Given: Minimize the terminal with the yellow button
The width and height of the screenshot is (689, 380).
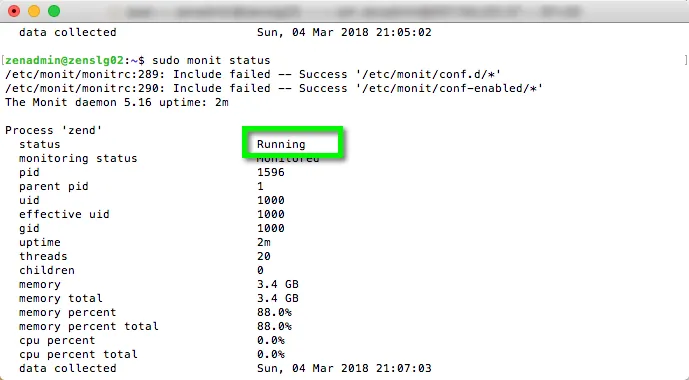Looking at the screenshot, I should point(34,11).
